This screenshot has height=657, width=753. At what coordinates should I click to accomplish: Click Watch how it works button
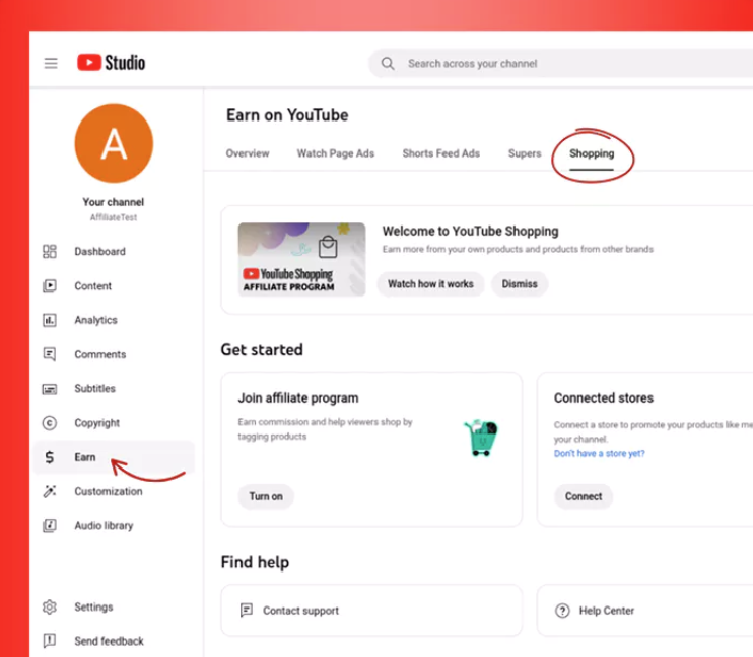pos(431,284)
